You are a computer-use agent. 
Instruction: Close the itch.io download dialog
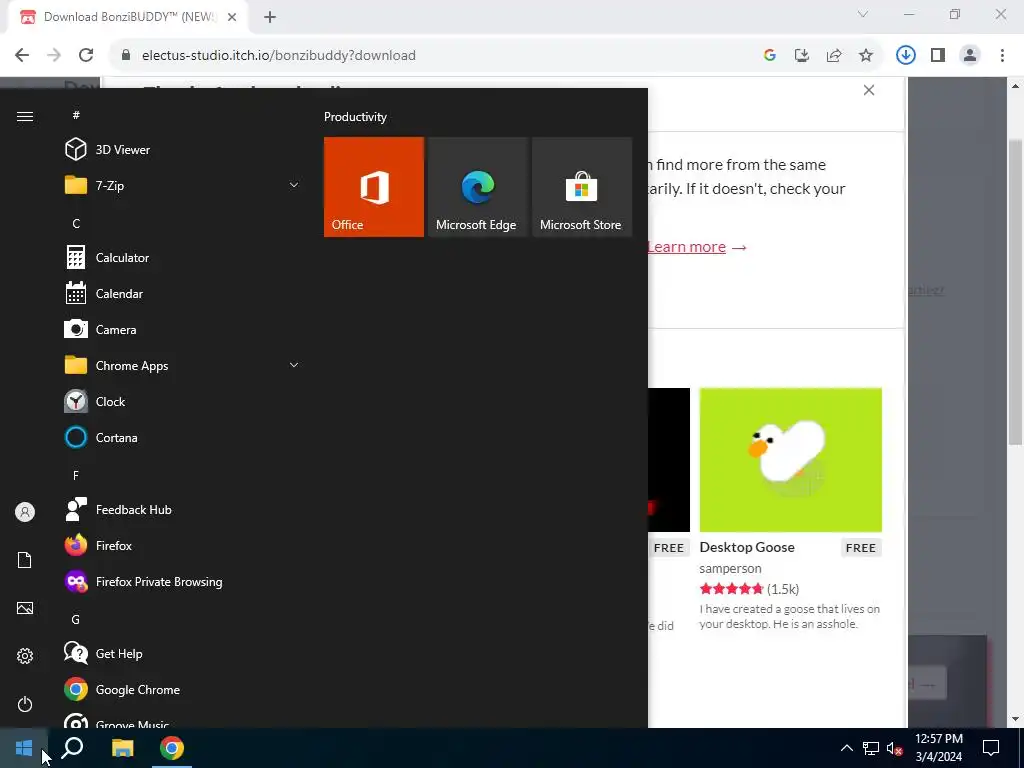(869, 90)
